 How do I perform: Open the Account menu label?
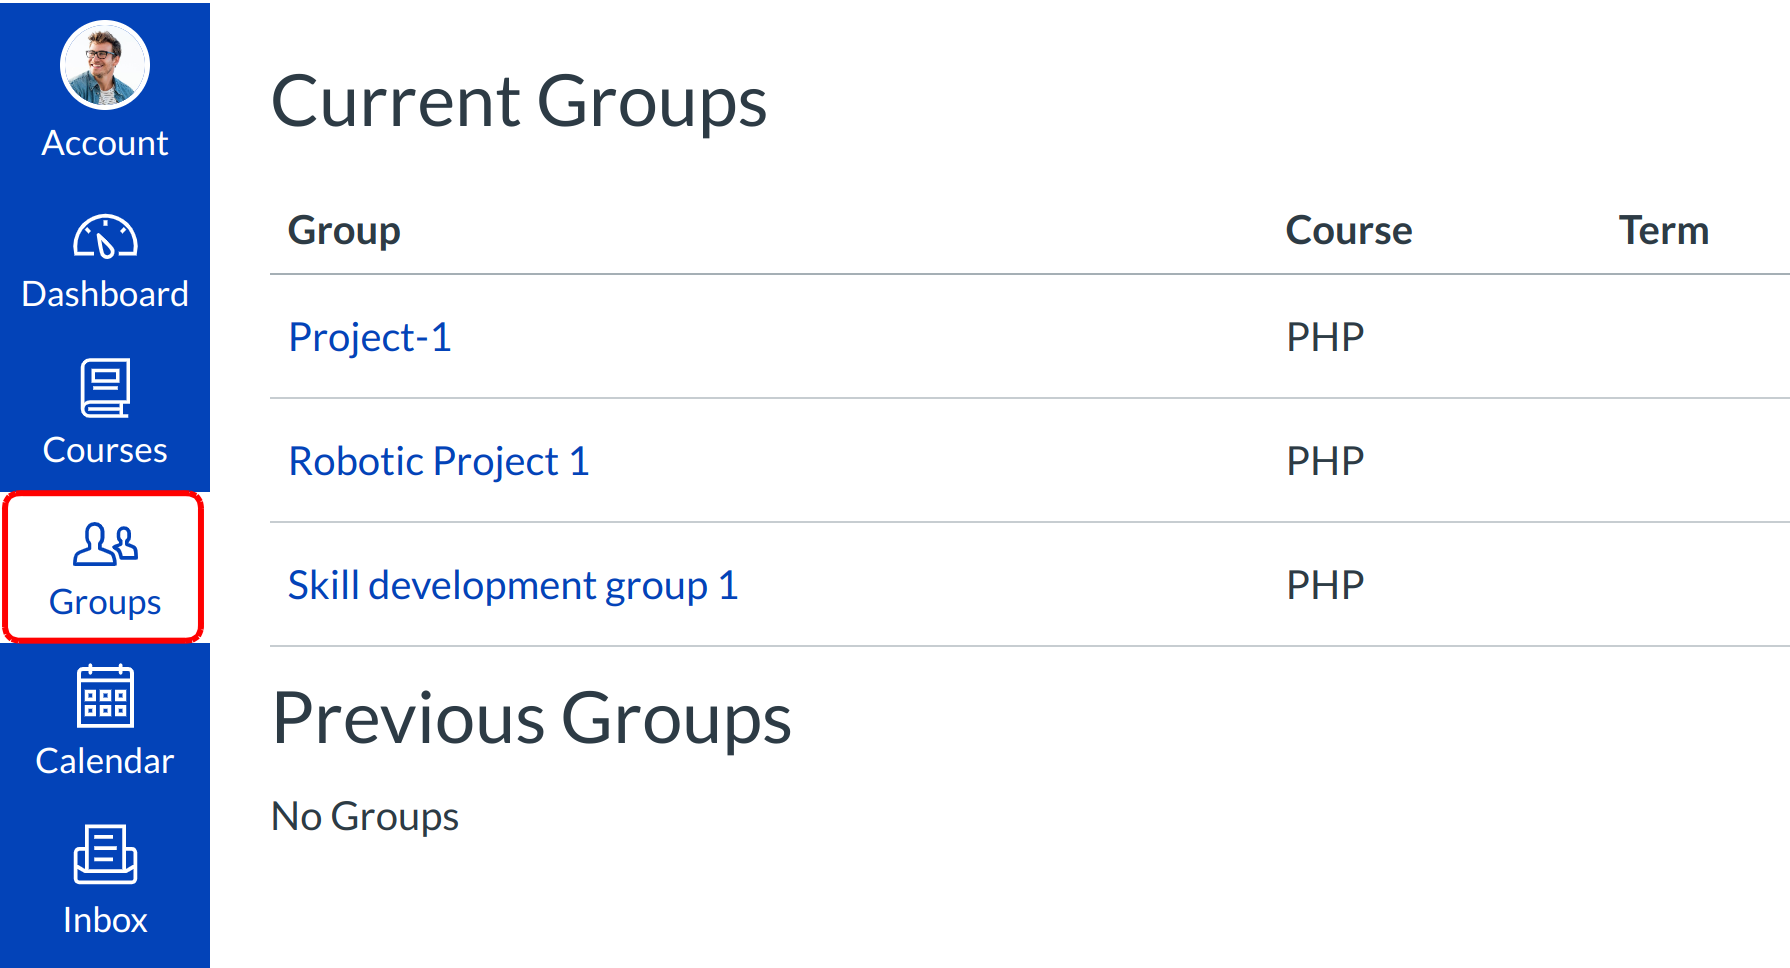tap(105, 143)
